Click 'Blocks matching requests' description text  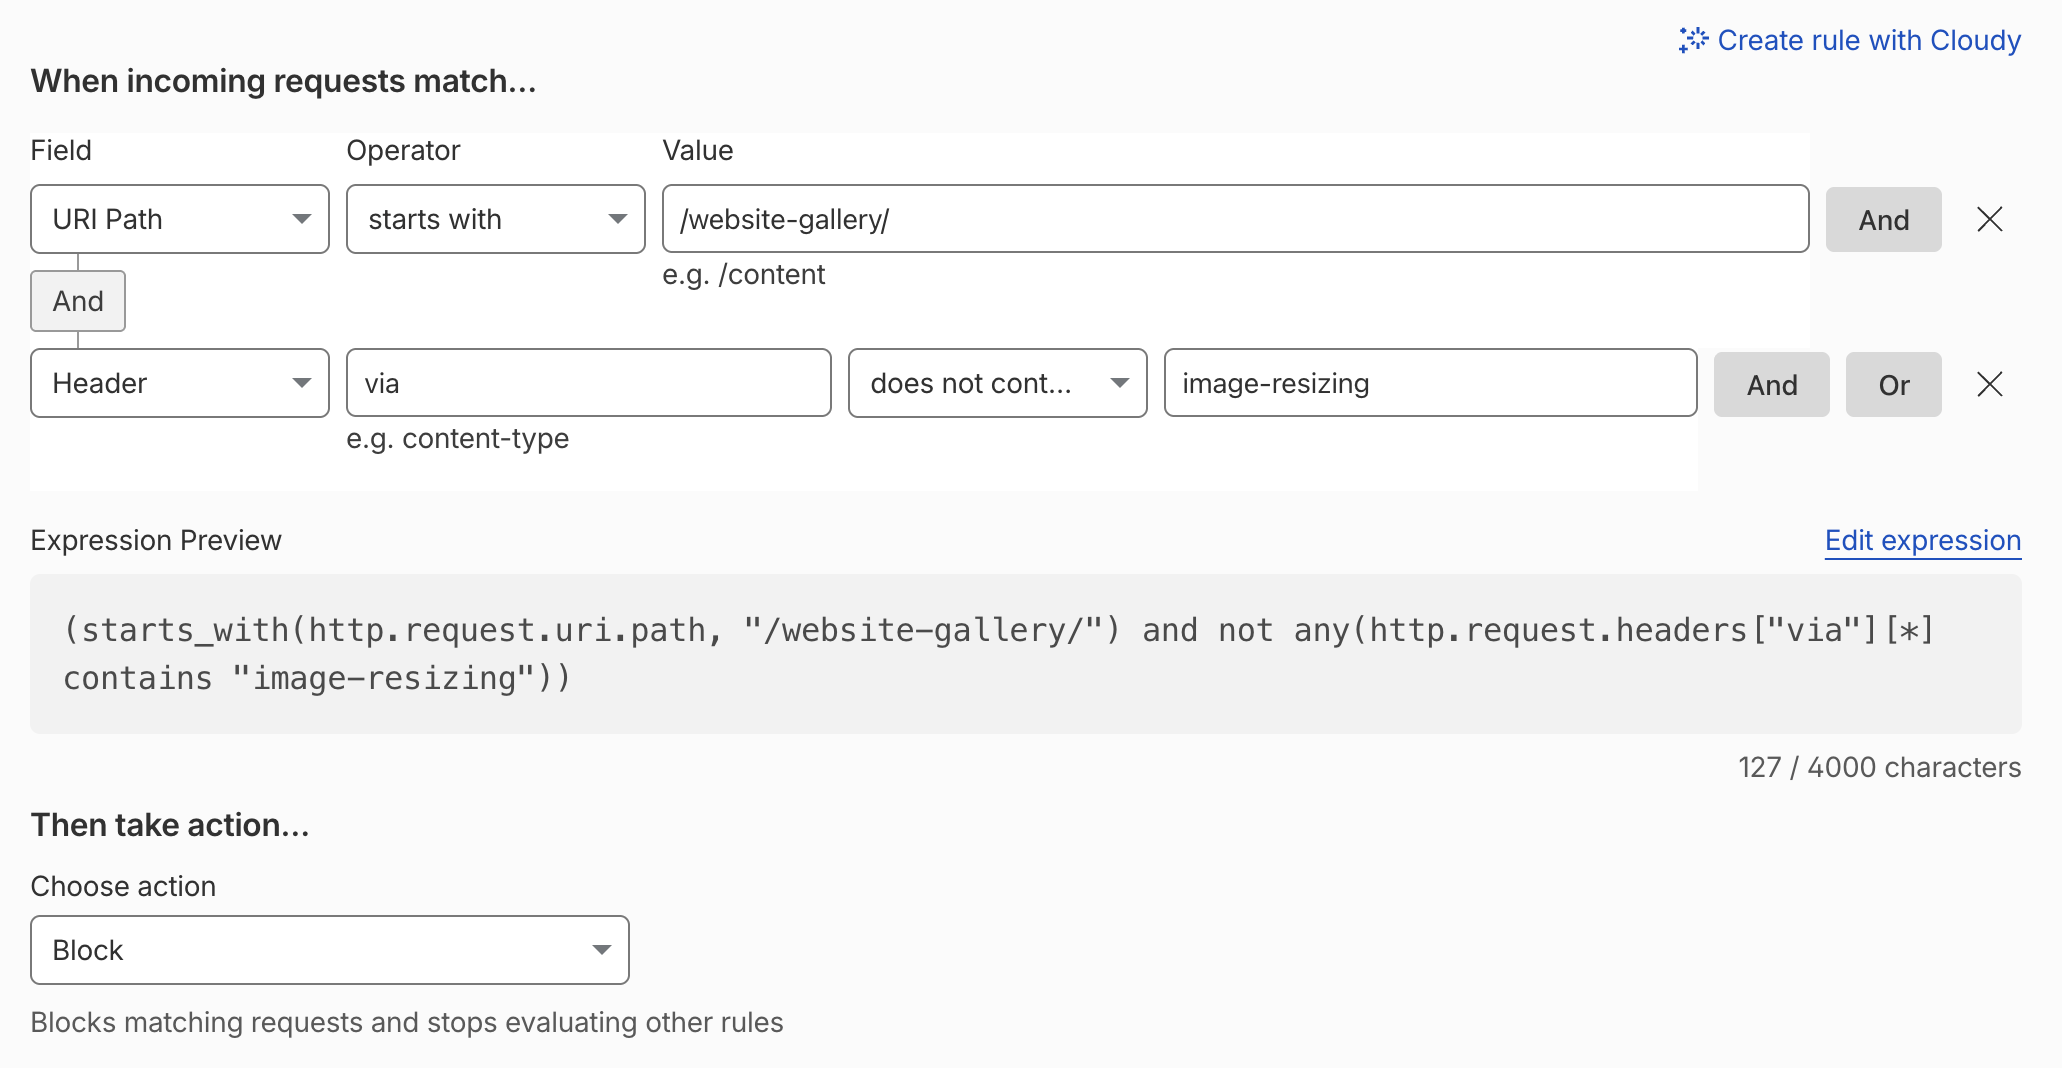click(407, 1023)
